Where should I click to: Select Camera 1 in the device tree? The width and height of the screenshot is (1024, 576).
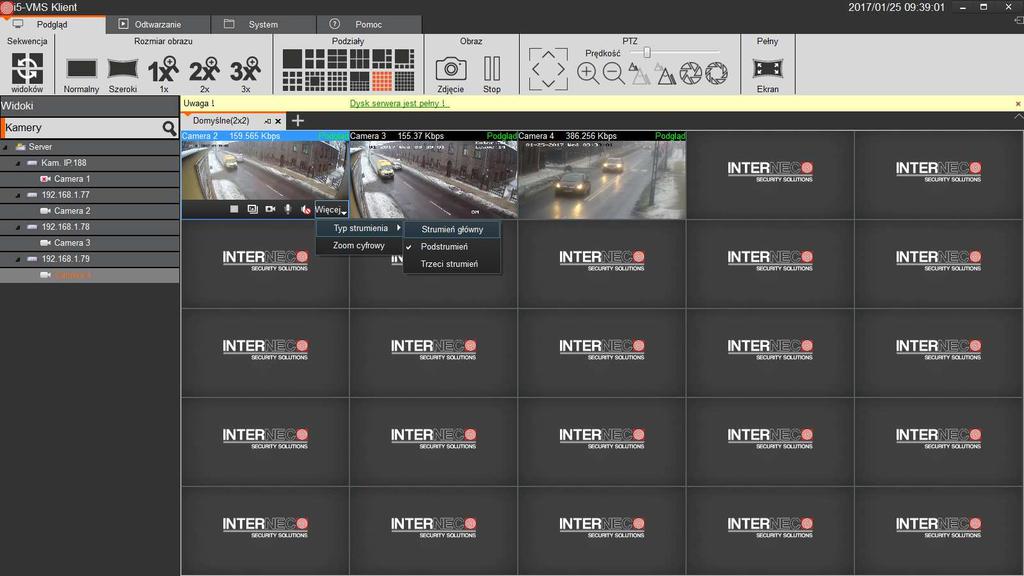(72, 179)
